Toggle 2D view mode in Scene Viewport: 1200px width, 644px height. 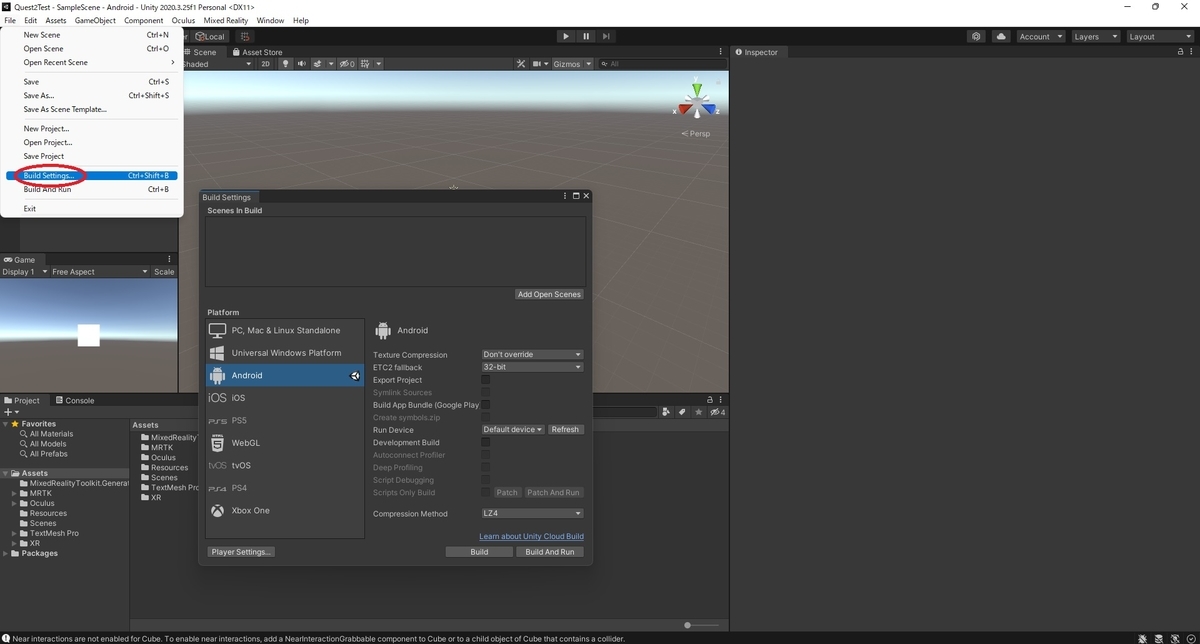coord(266,64)
